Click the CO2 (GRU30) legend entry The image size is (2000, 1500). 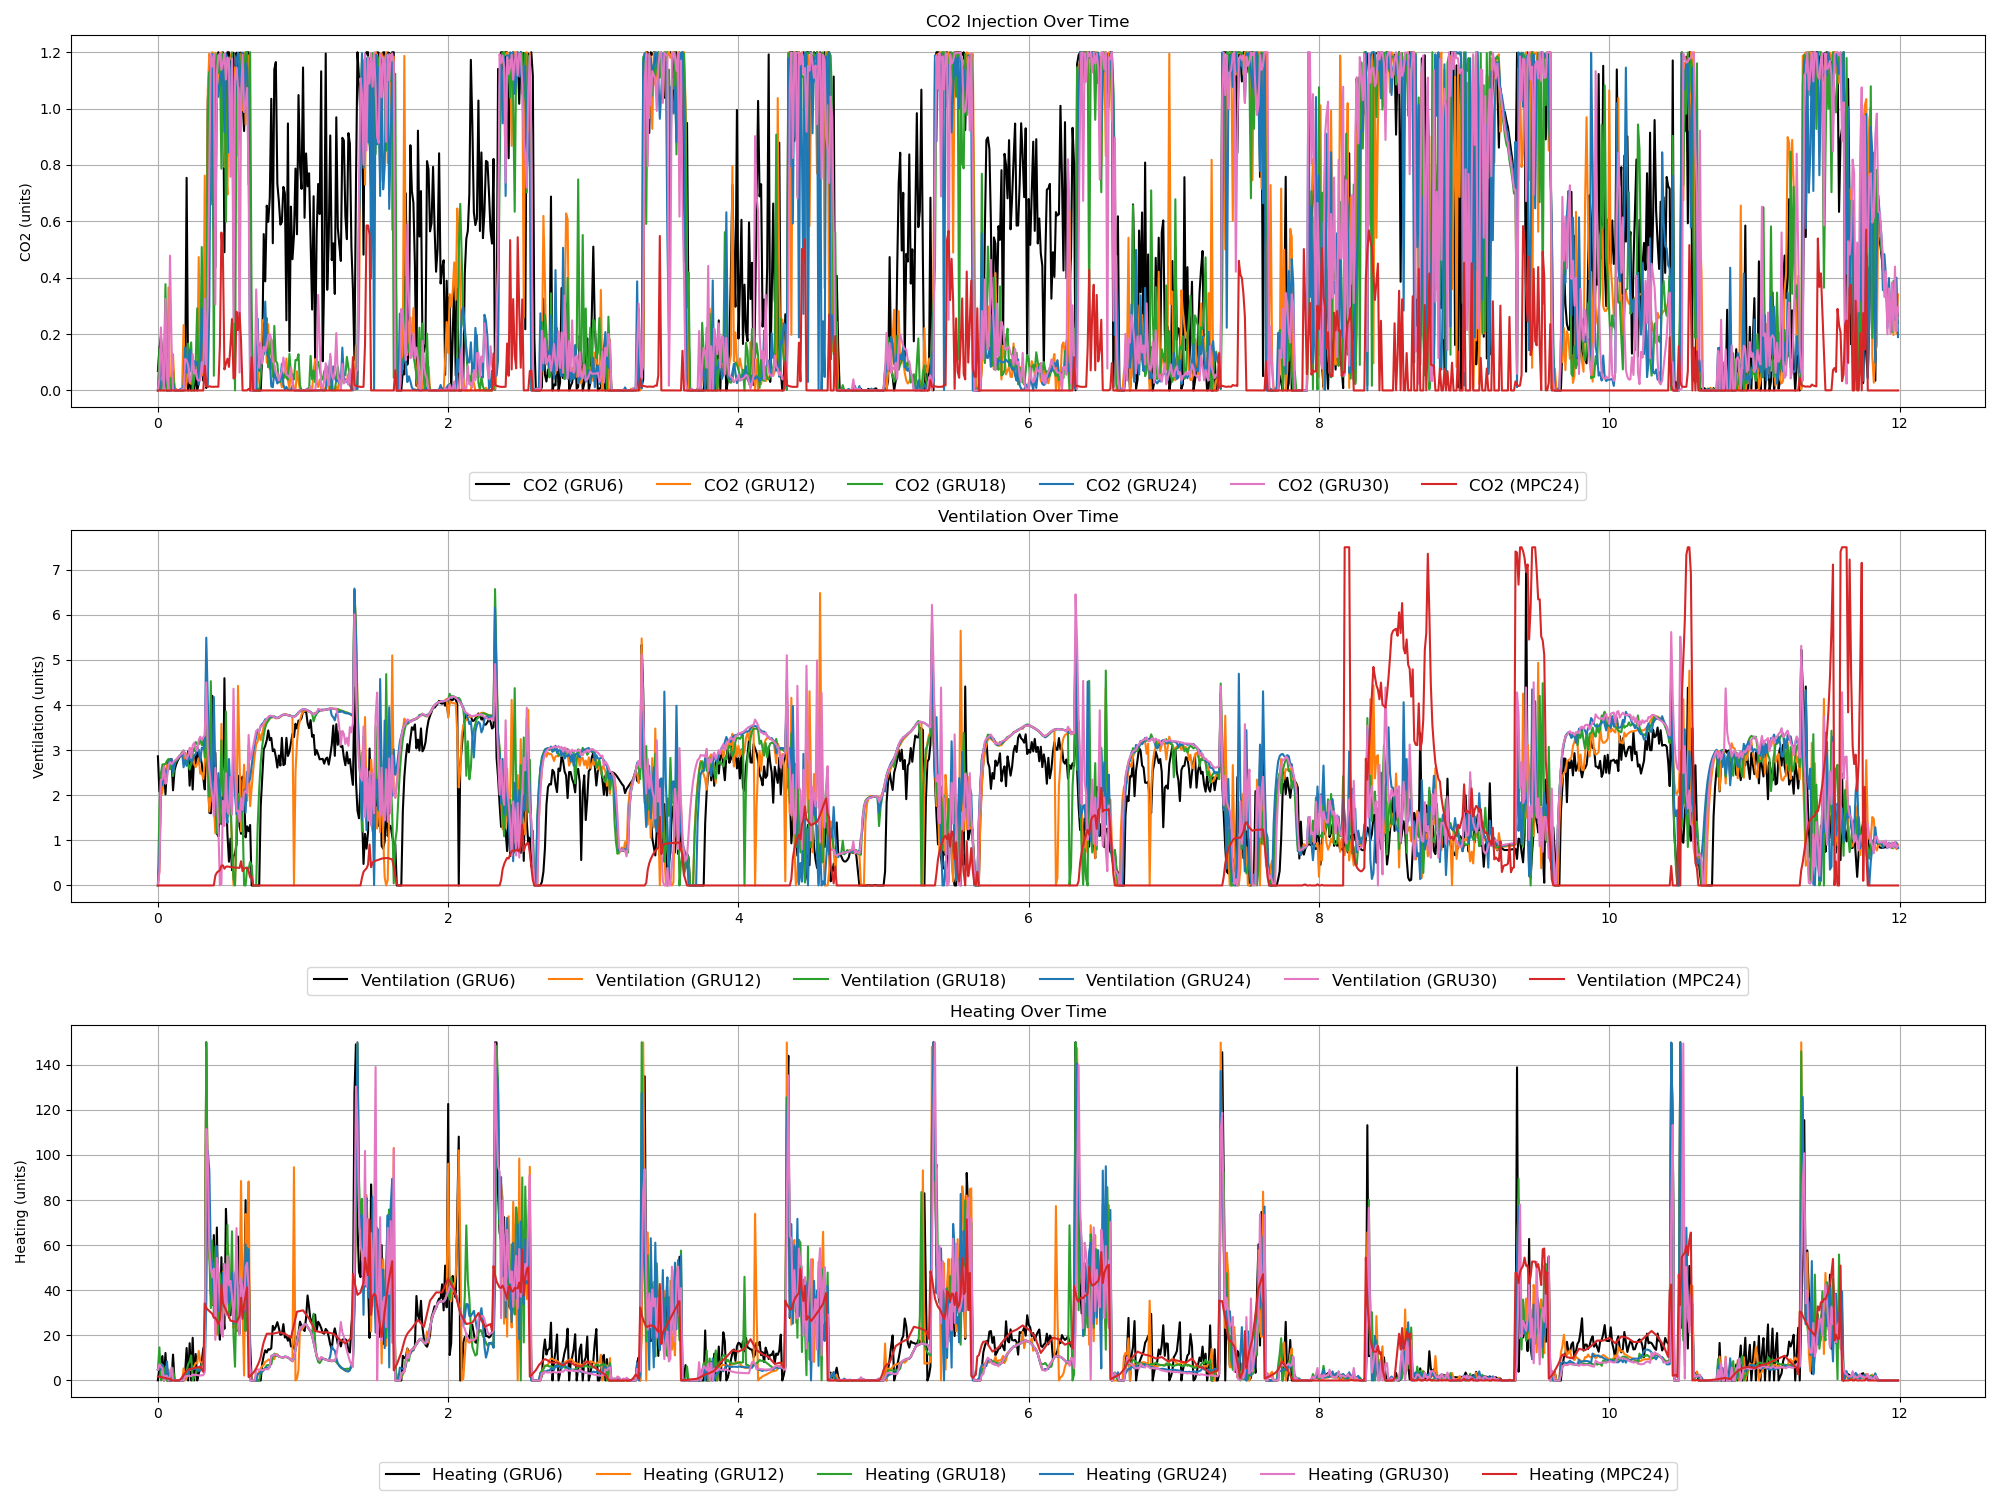(1332, 486)
